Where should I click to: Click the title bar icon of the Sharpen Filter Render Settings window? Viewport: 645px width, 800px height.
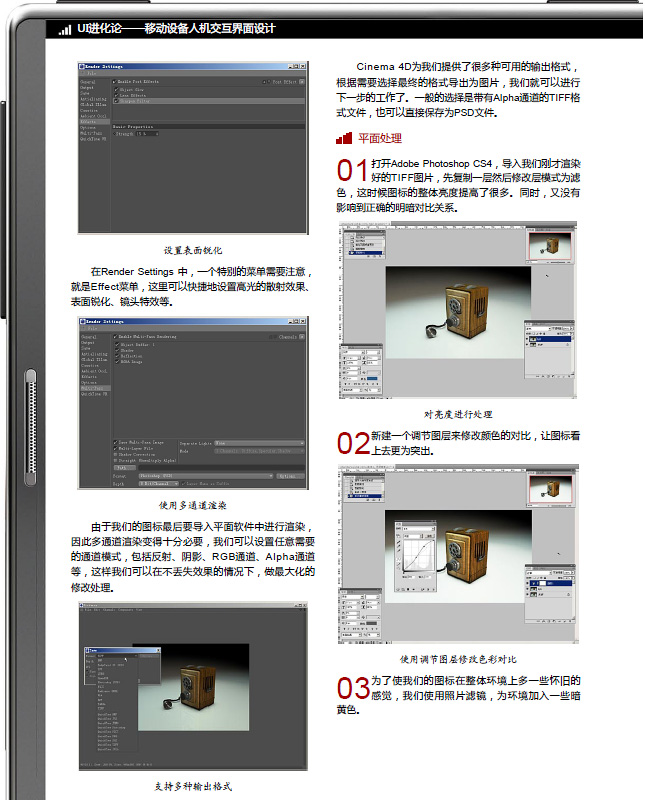(x=82, y=67)
